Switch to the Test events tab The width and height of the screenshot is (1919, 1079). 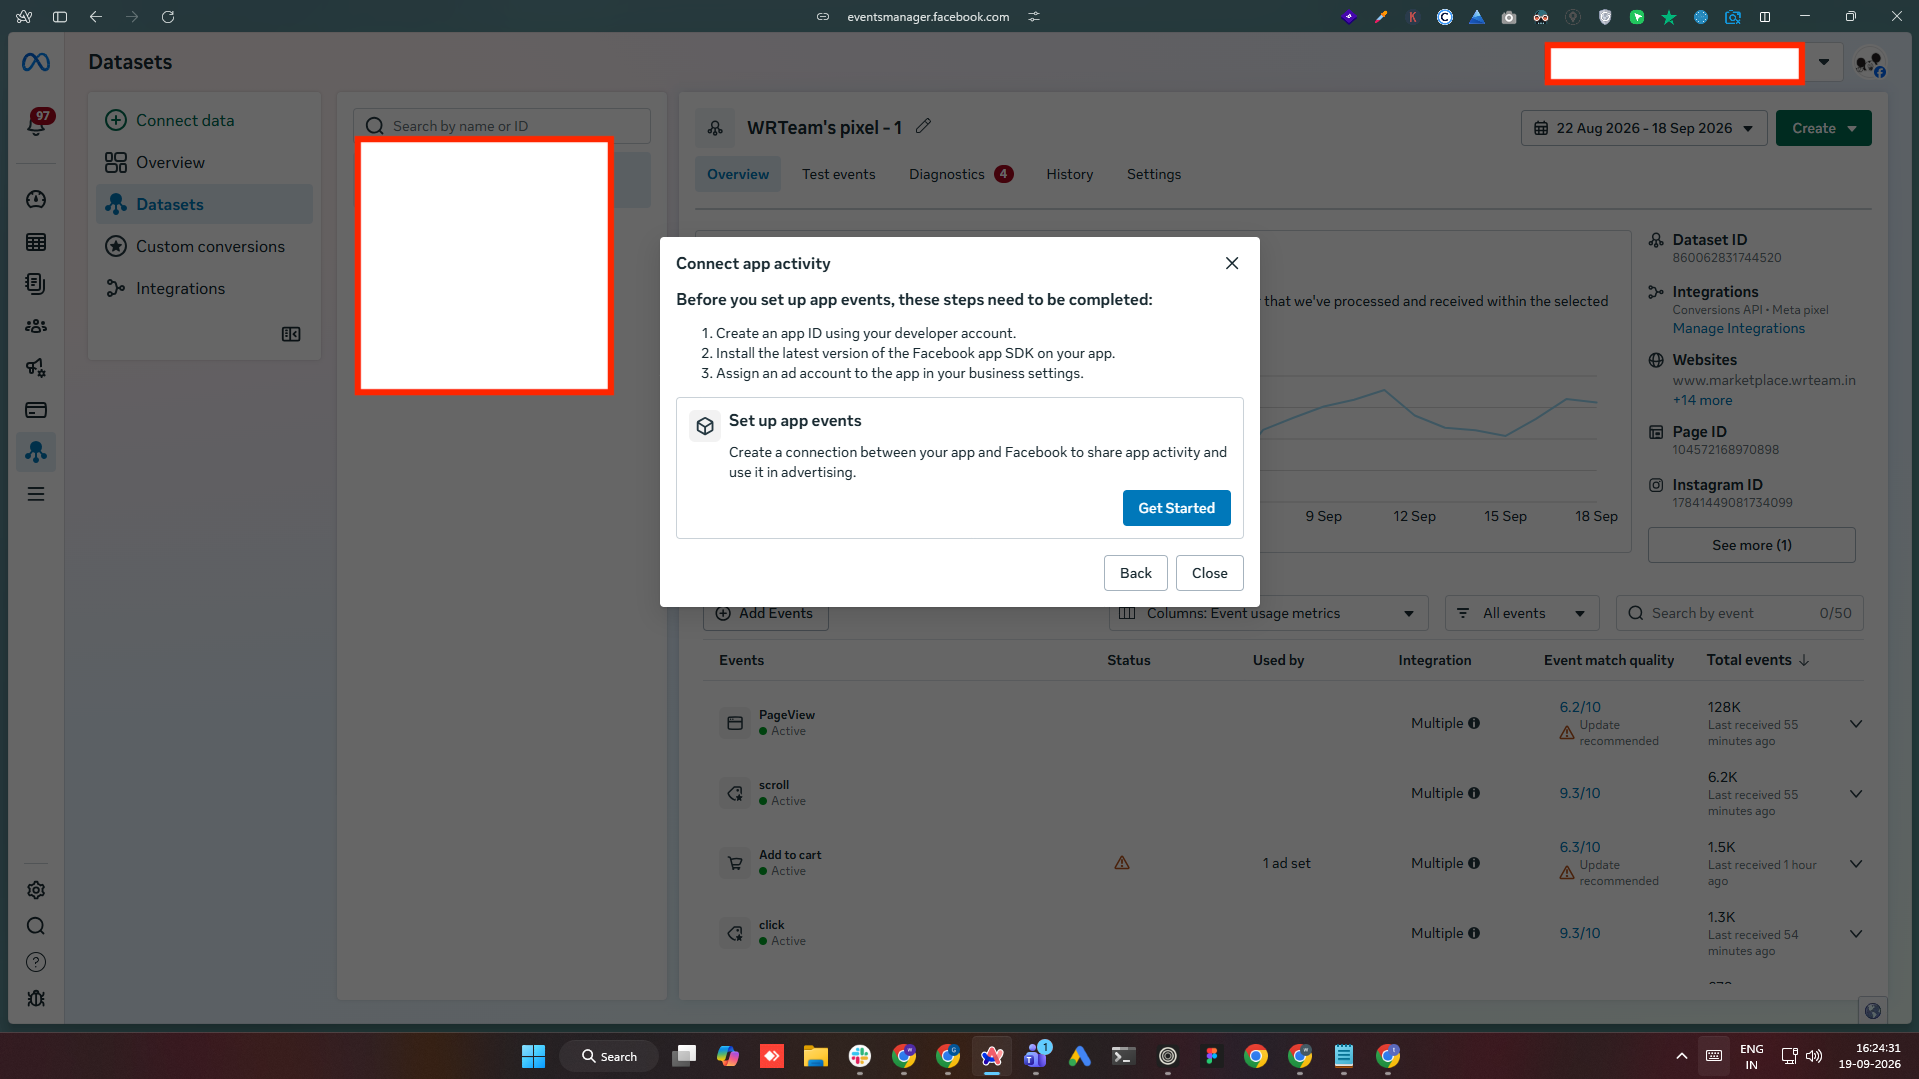(x=838, y=174)
